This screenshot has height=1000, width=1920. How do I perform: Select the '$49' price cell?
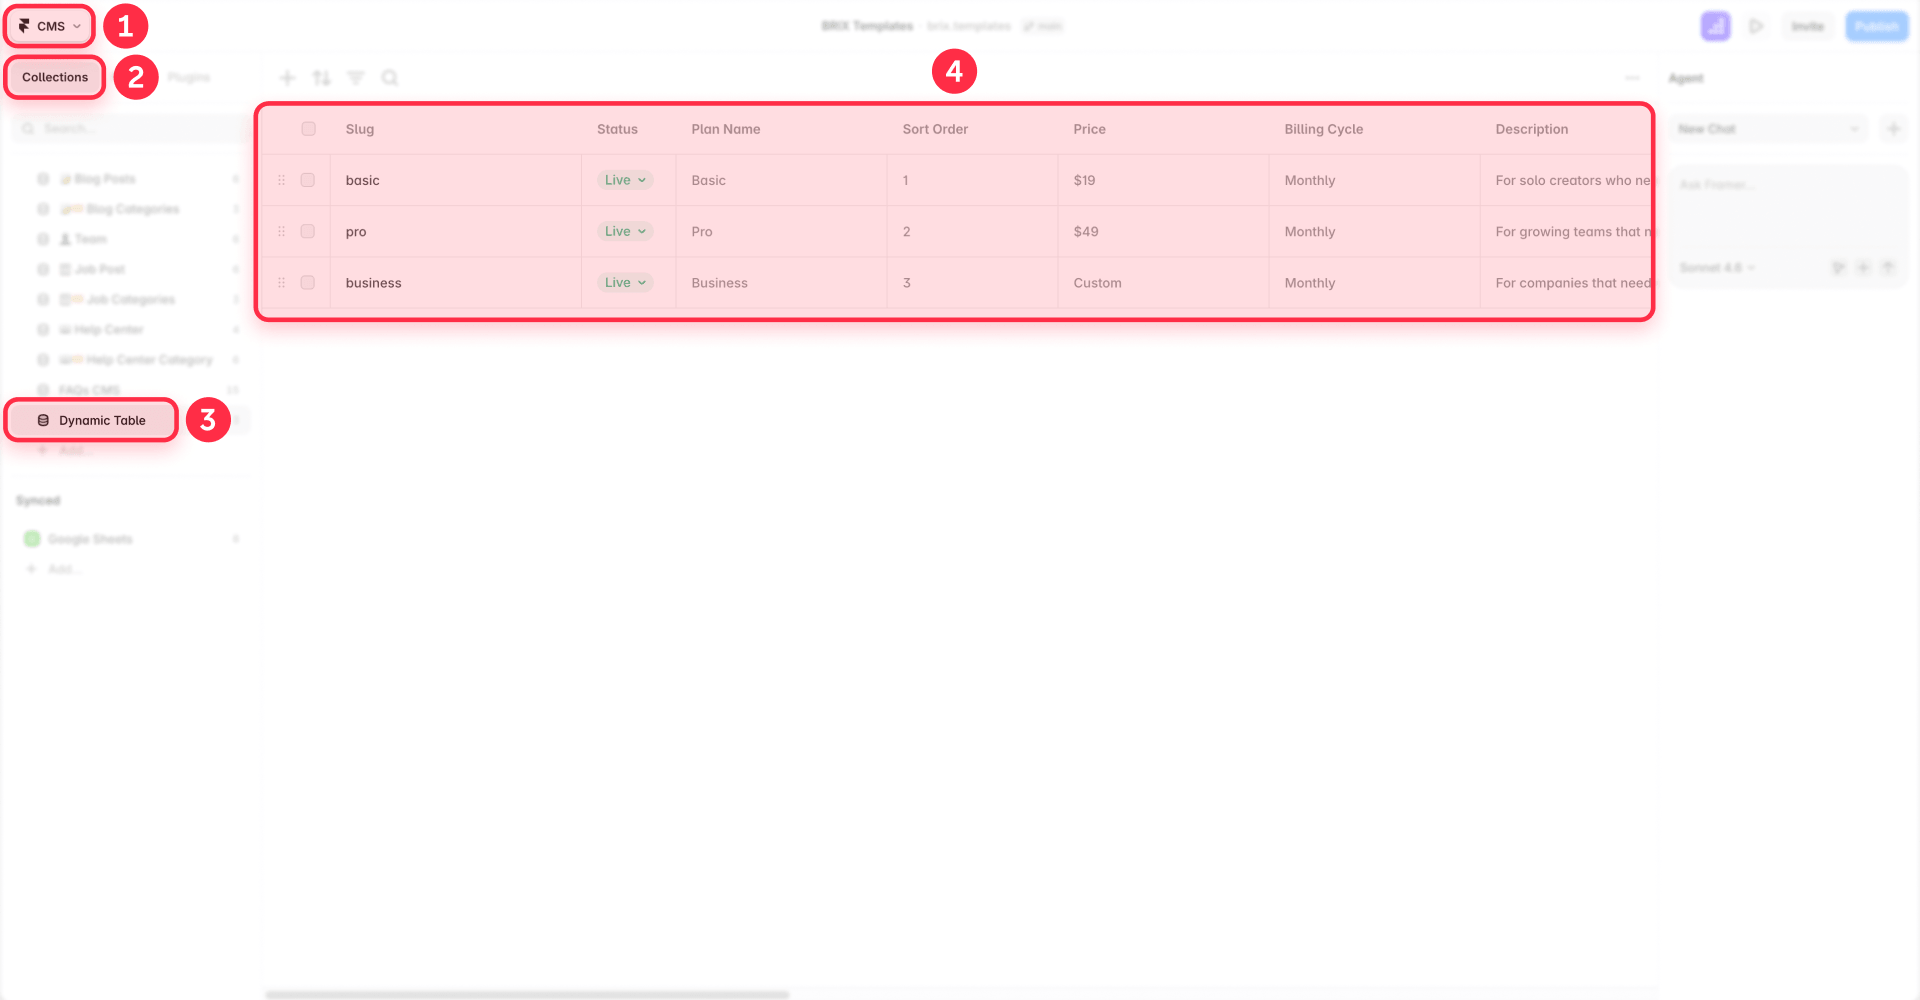1164,231
